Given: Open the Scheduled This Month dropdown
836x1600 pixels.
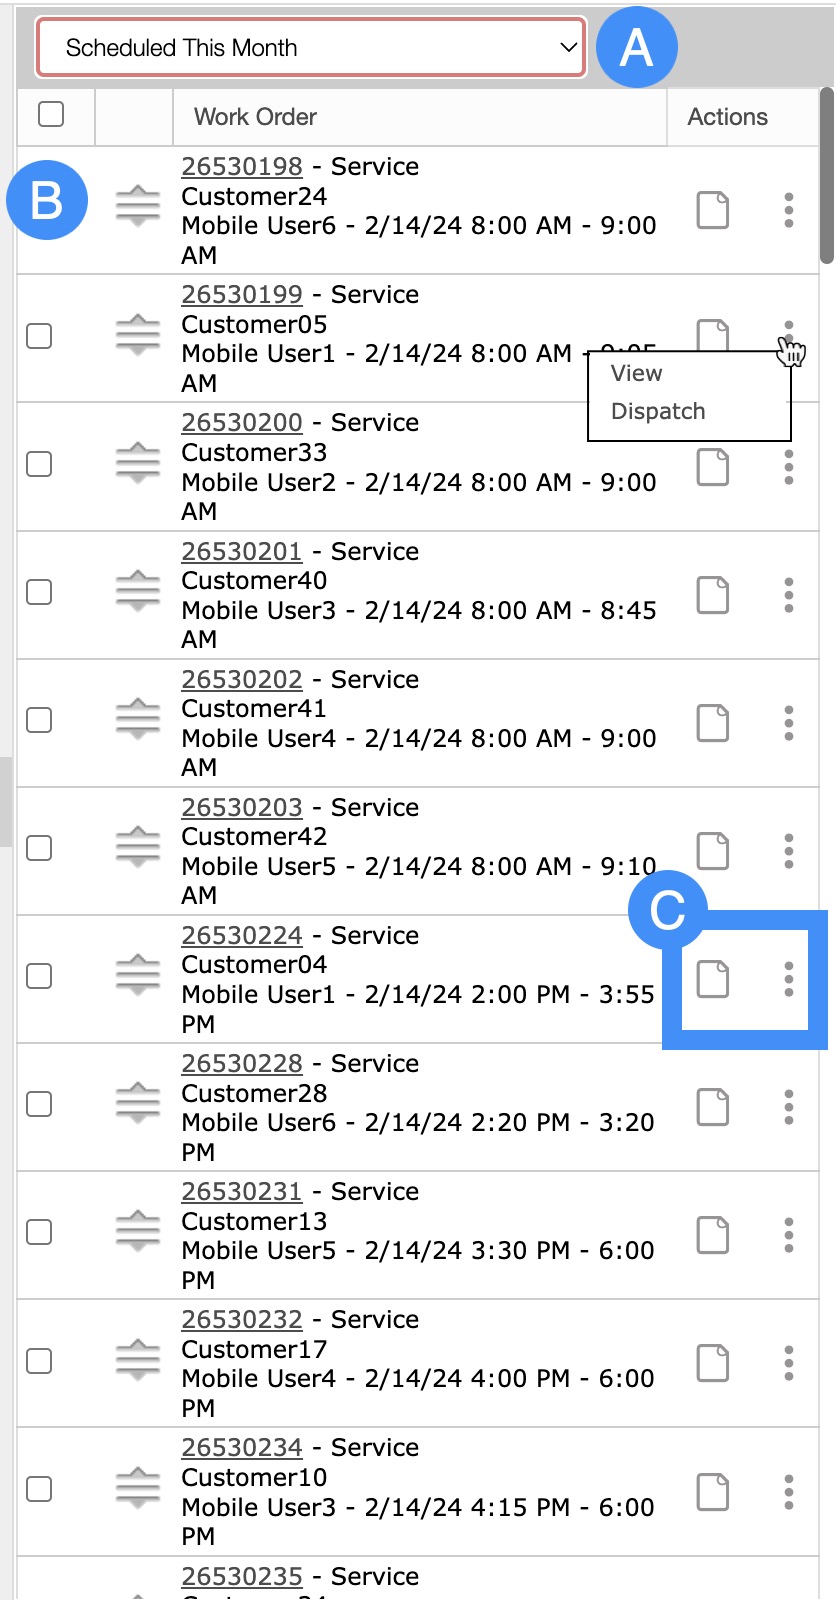Looking at the screenshot, I should tap(310, 48).
